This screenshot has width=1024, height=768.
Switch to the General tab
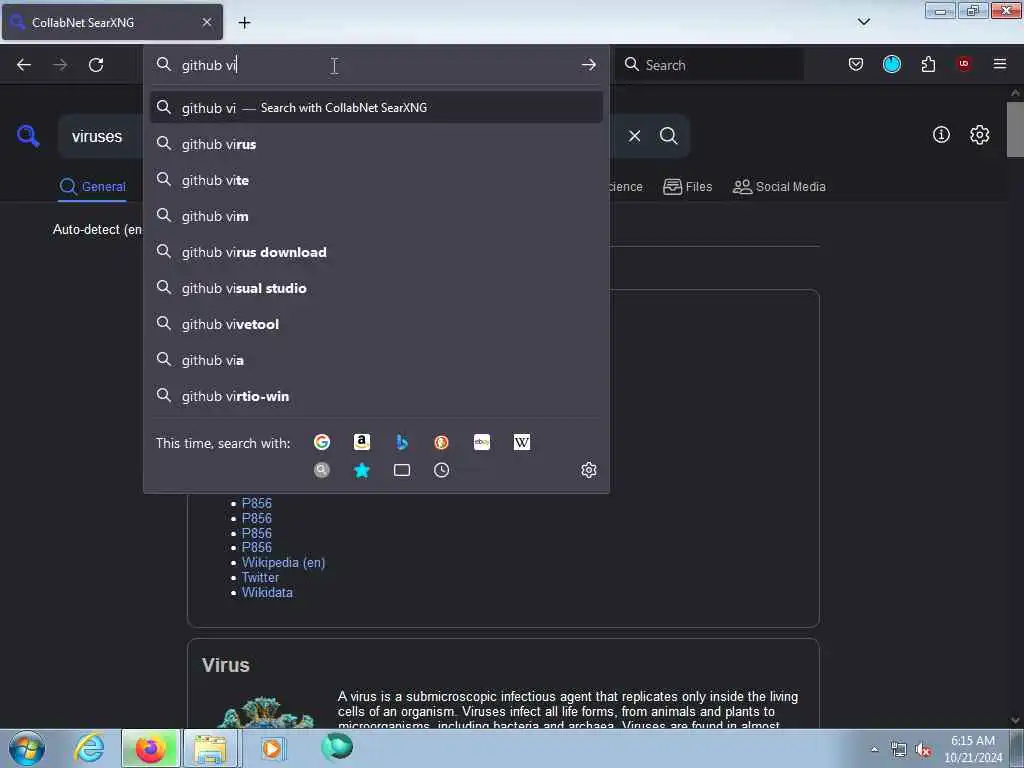(92, 187)
